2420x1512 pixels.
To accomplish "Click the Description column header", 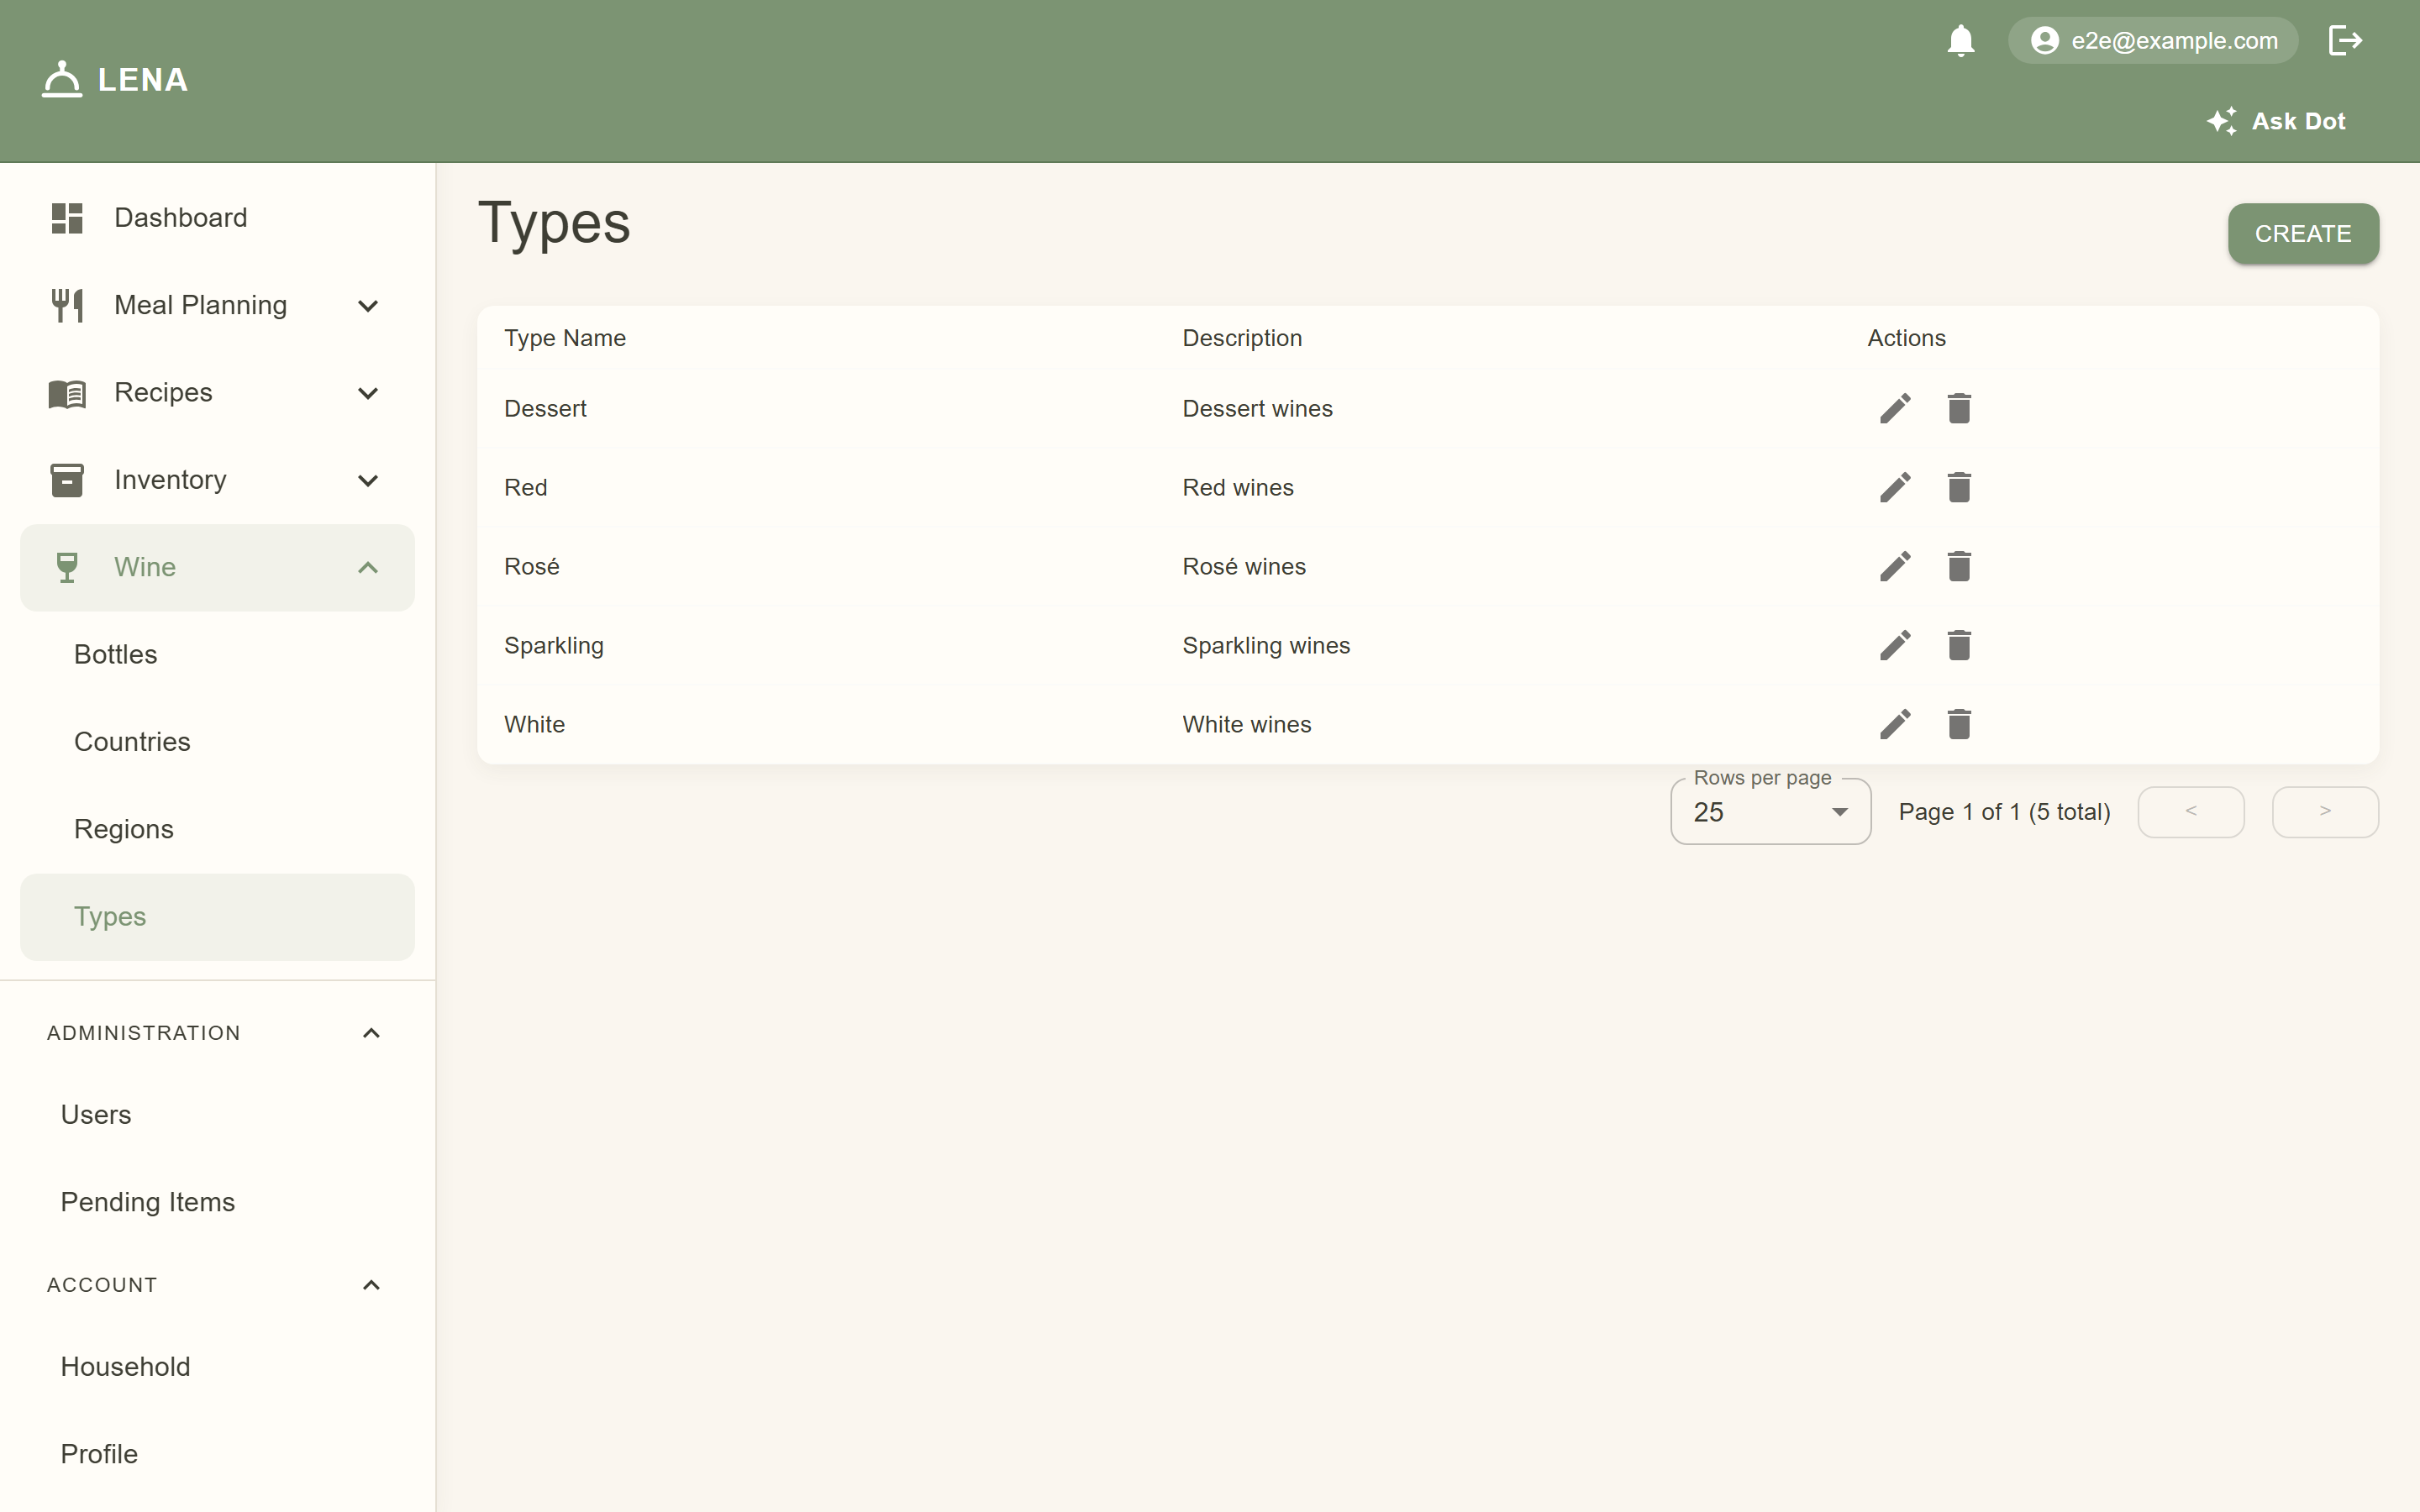I will coord(1242,338).
